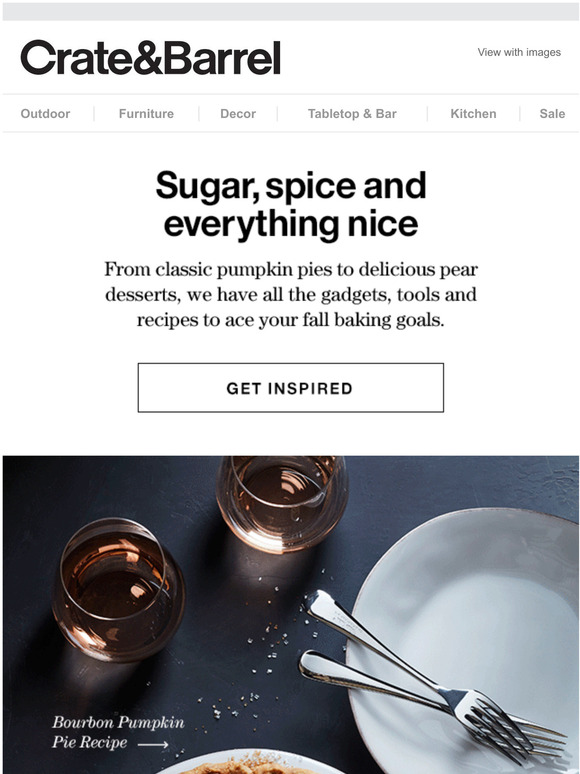
Task: Click the Crate&Barrel logo
Action: tap(151, 58)
